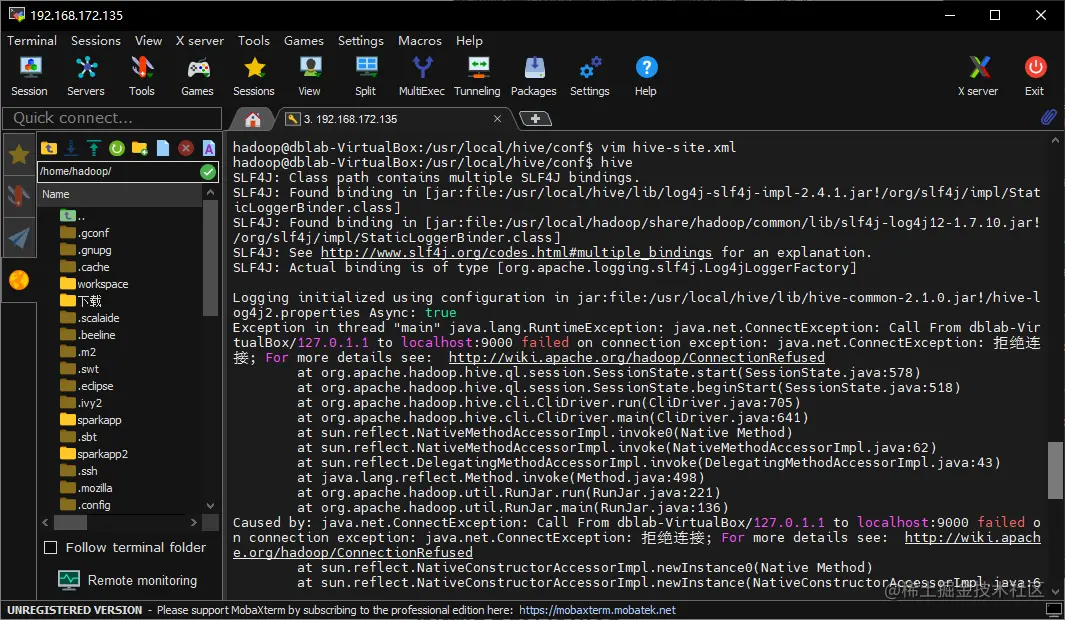The width and height of the screenshot is (1065, 620).
Task: Click the paperclip attachment icon
Action: pos(1049,117)
